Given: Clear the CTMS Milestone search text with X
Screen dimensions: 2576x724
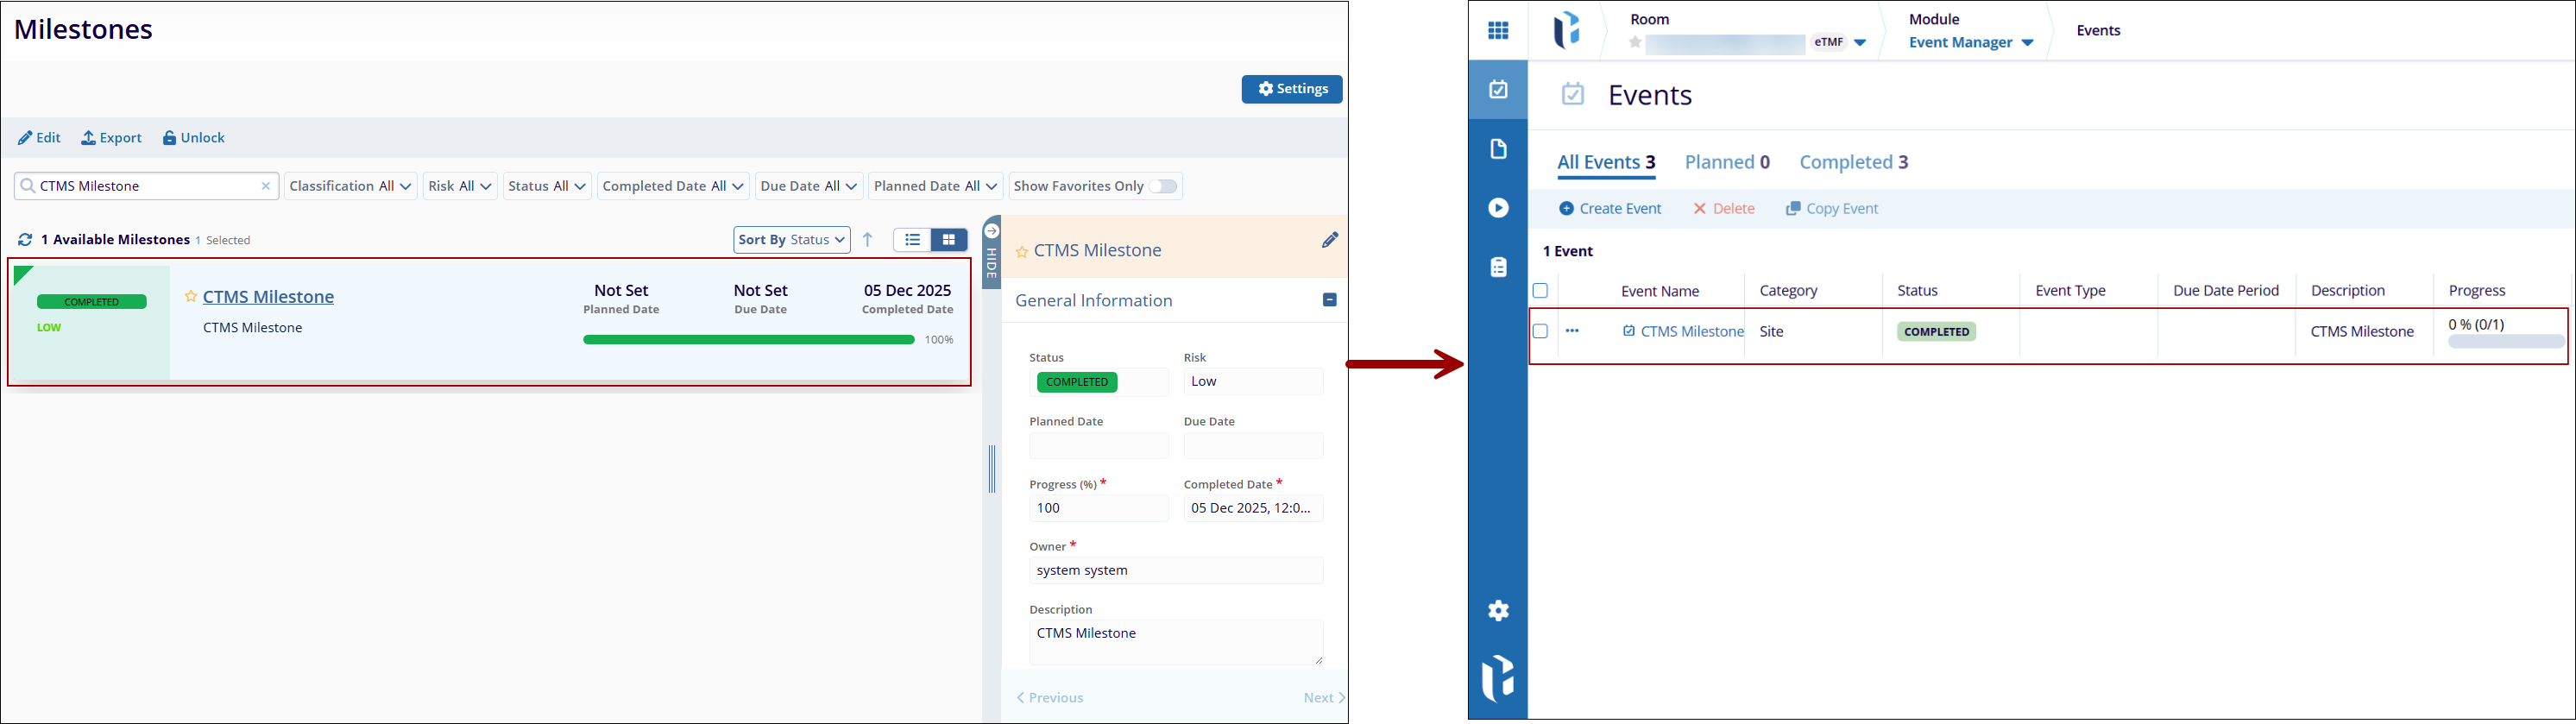Looking at the screenshot, I should [266, 186].
